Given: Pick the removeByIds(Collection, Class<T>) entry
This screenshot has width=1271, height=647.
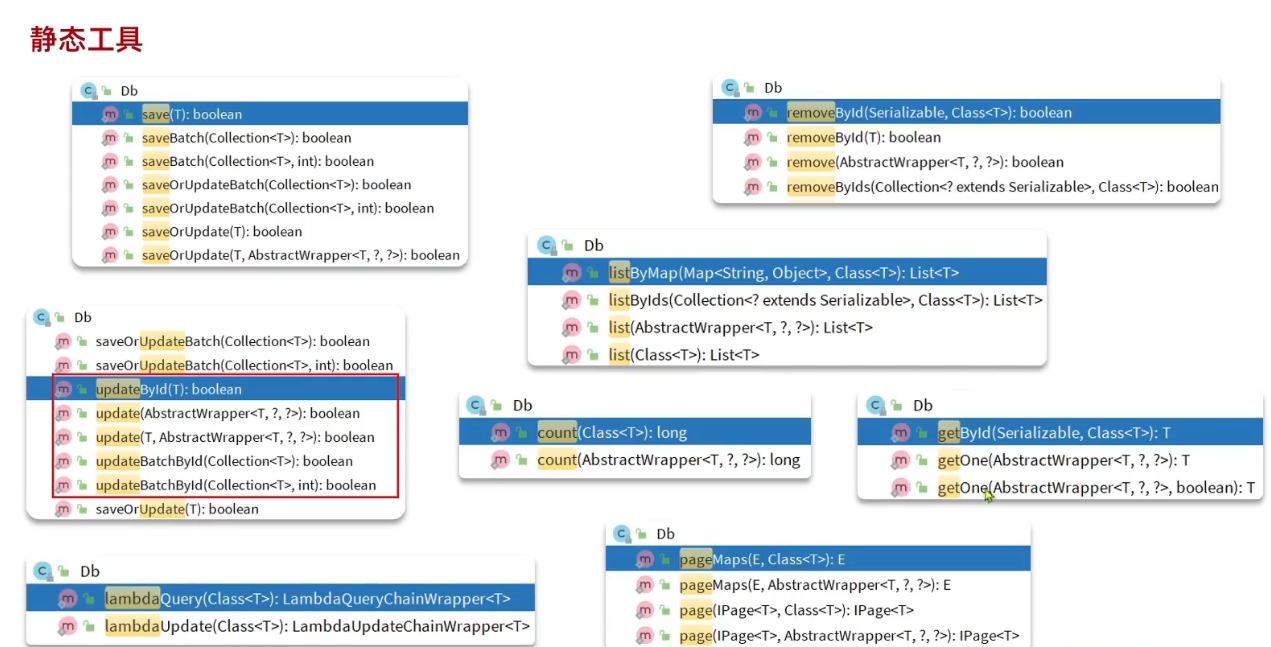Looking at the screenshot, I should [x=1002, y=187].
